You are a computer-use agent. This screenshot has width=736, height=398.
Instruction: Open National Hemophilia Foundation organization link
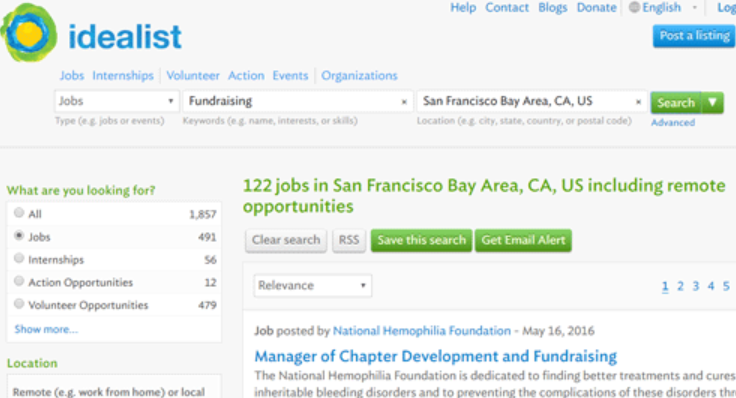click(422, 331)
